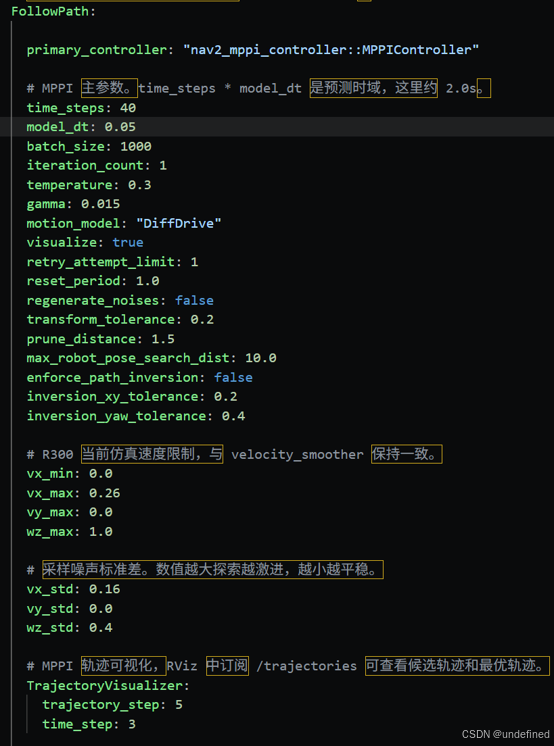Image resolution: width=554 pixels, height=746 pixels.
Task: Click the gamma: 0.015 line
Action: (73, 204)
